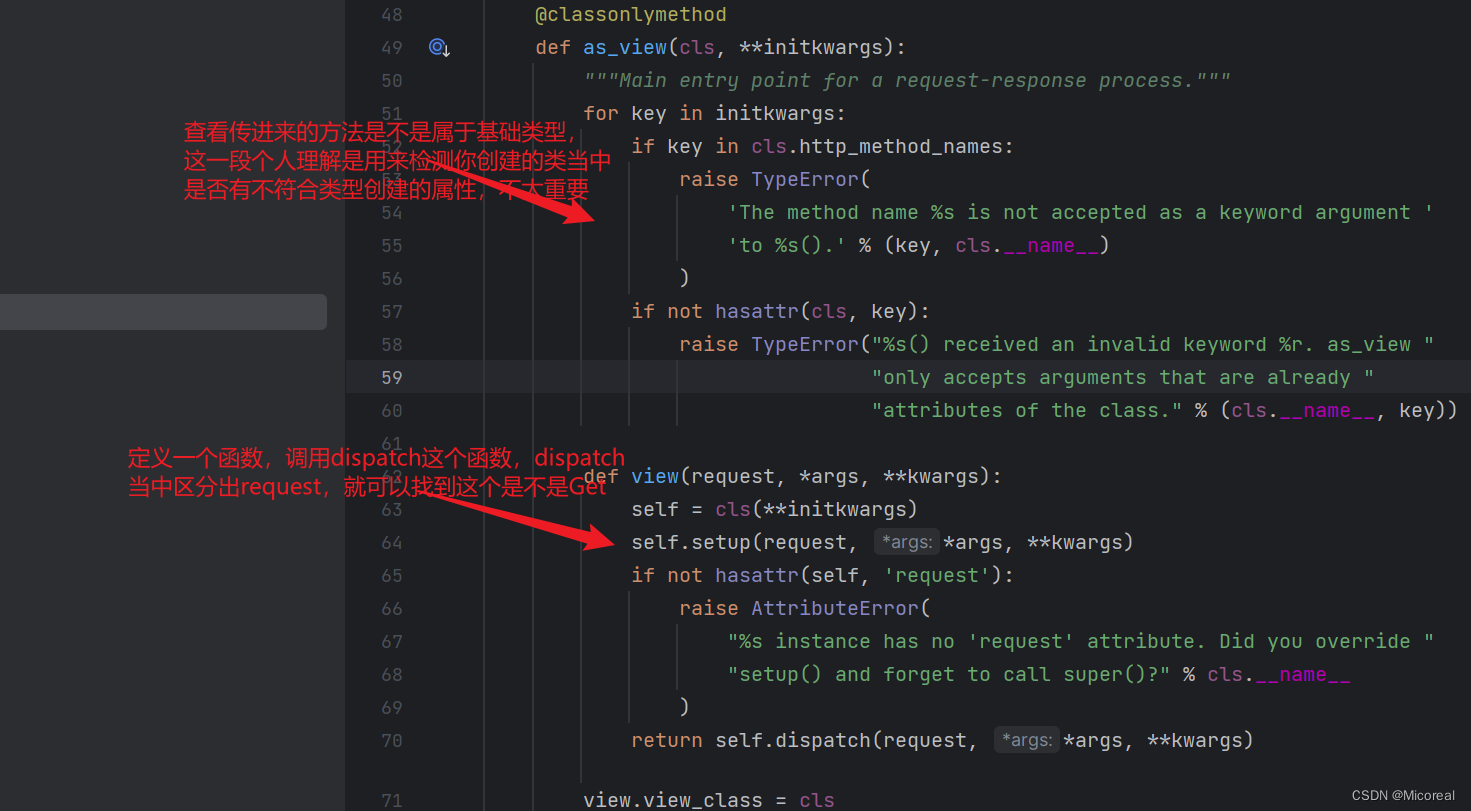Viewport: 1471px width, 811px height.
Task: Click the "%s() received an invalid keyword" string
Action: (1152, 344)
